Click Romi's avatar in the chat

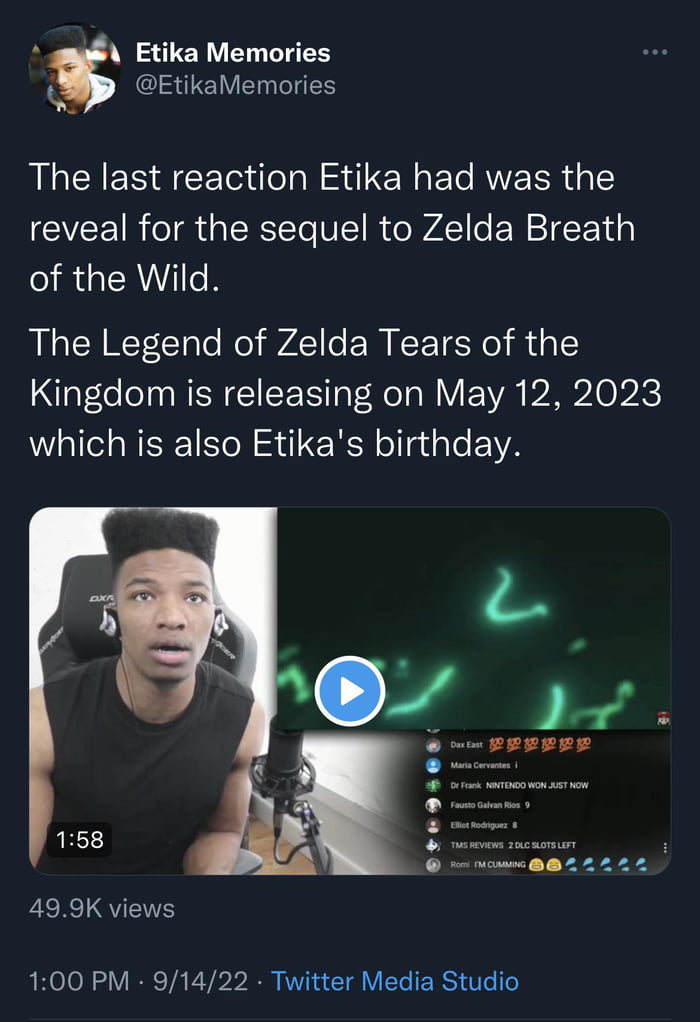[x=434, y=862]
